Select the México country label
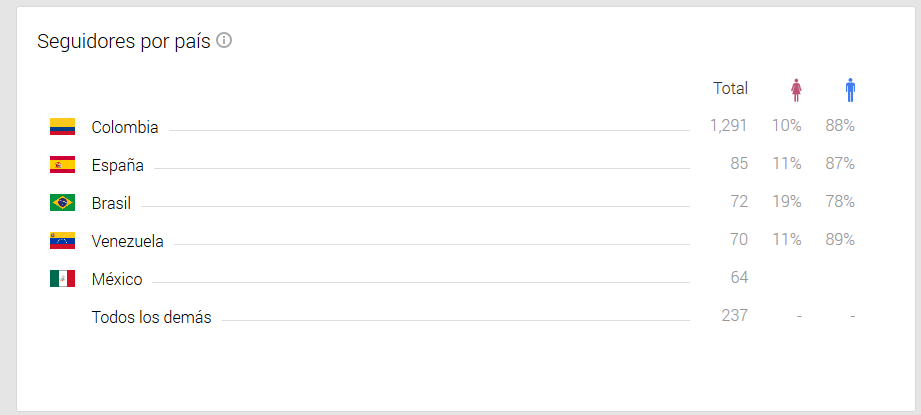The image size is (921, 415). coord(117,279)
